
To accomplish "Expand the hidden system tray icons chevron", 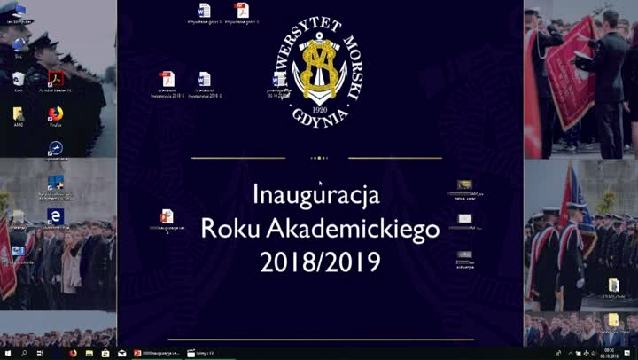I will tap(569, 353).
